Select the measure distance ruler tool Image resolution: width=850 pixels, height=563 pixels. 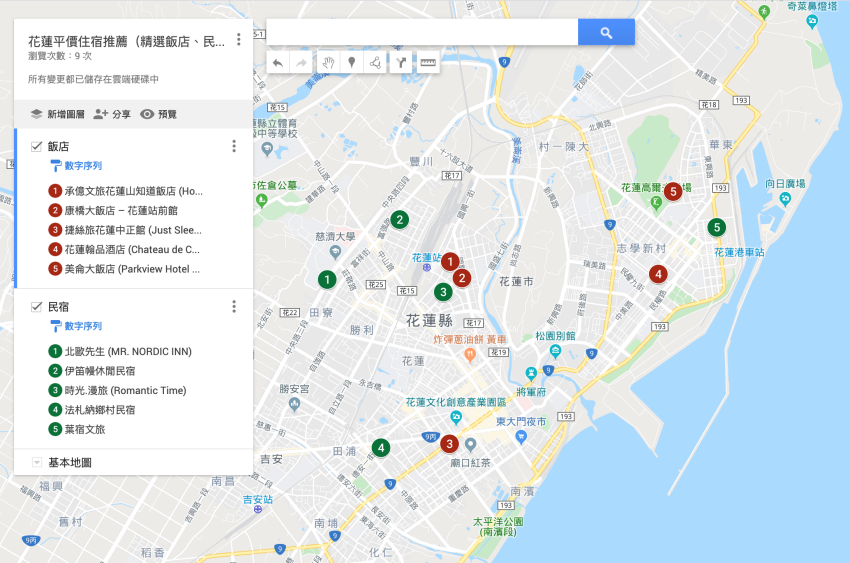(428, 63)
